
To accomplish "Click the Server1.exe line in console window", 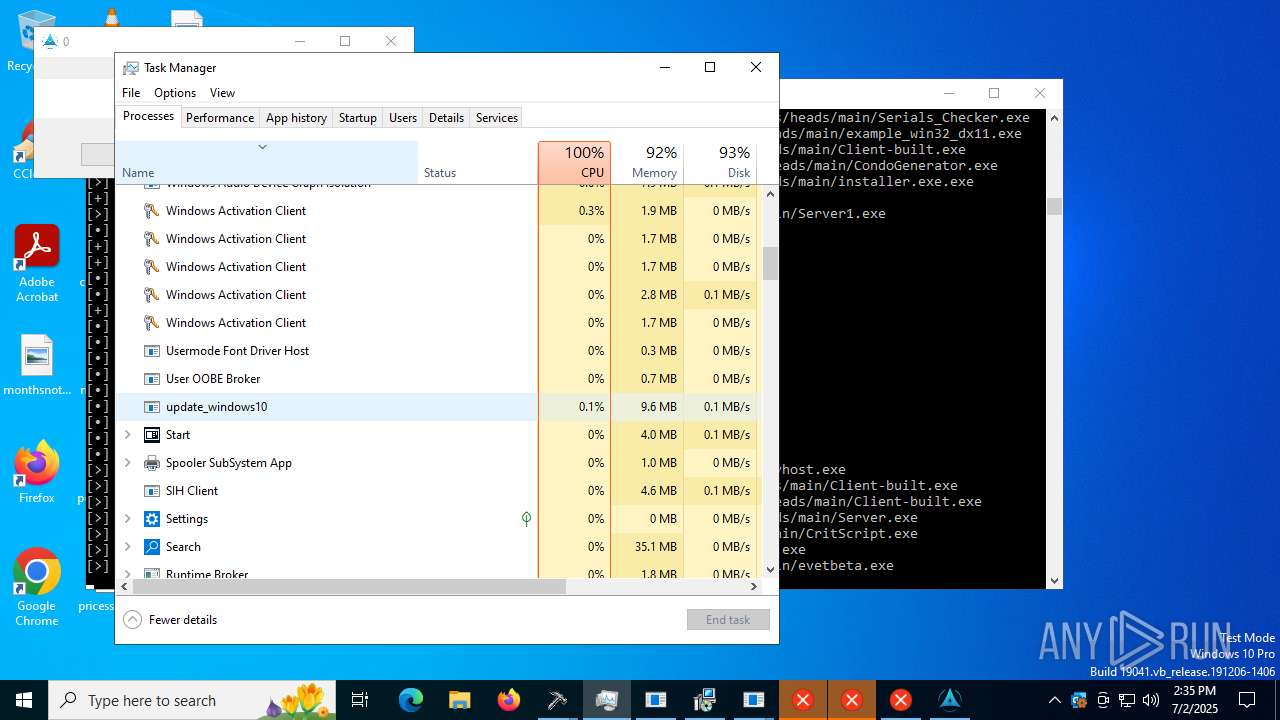I will (833, 214).
